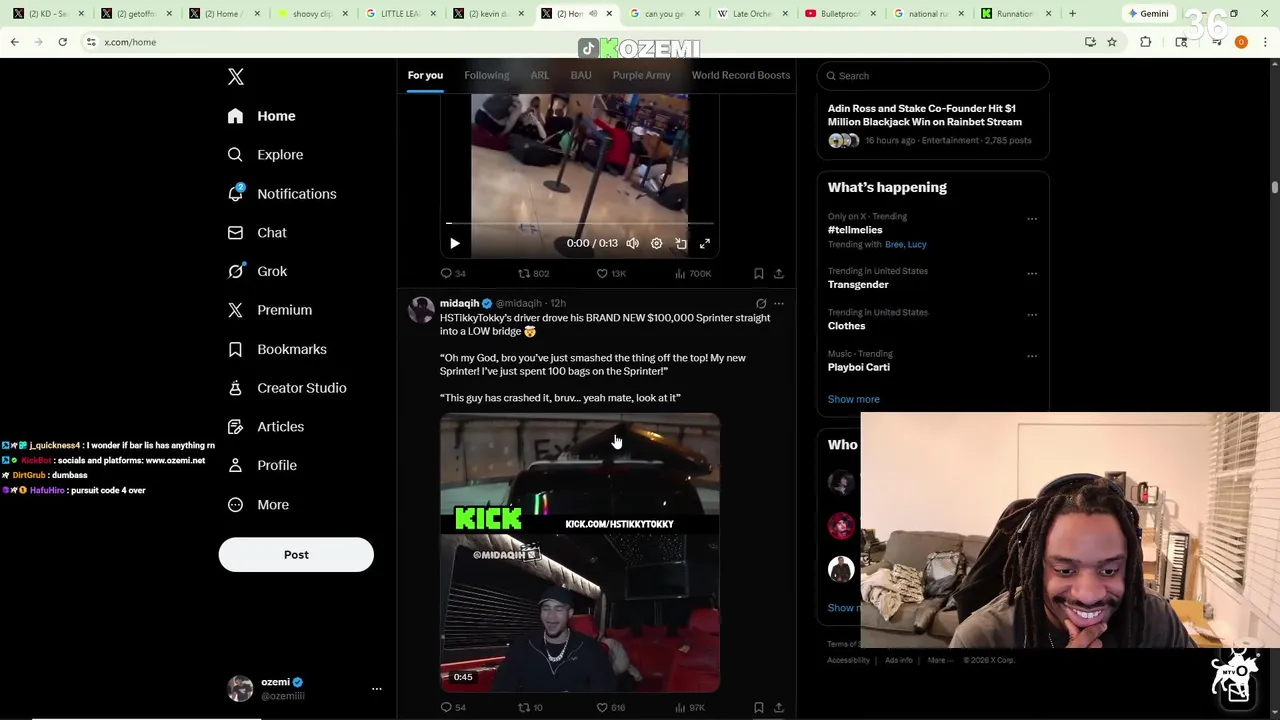
Task: Expand video to fullscreen
Action: (705, 243)
